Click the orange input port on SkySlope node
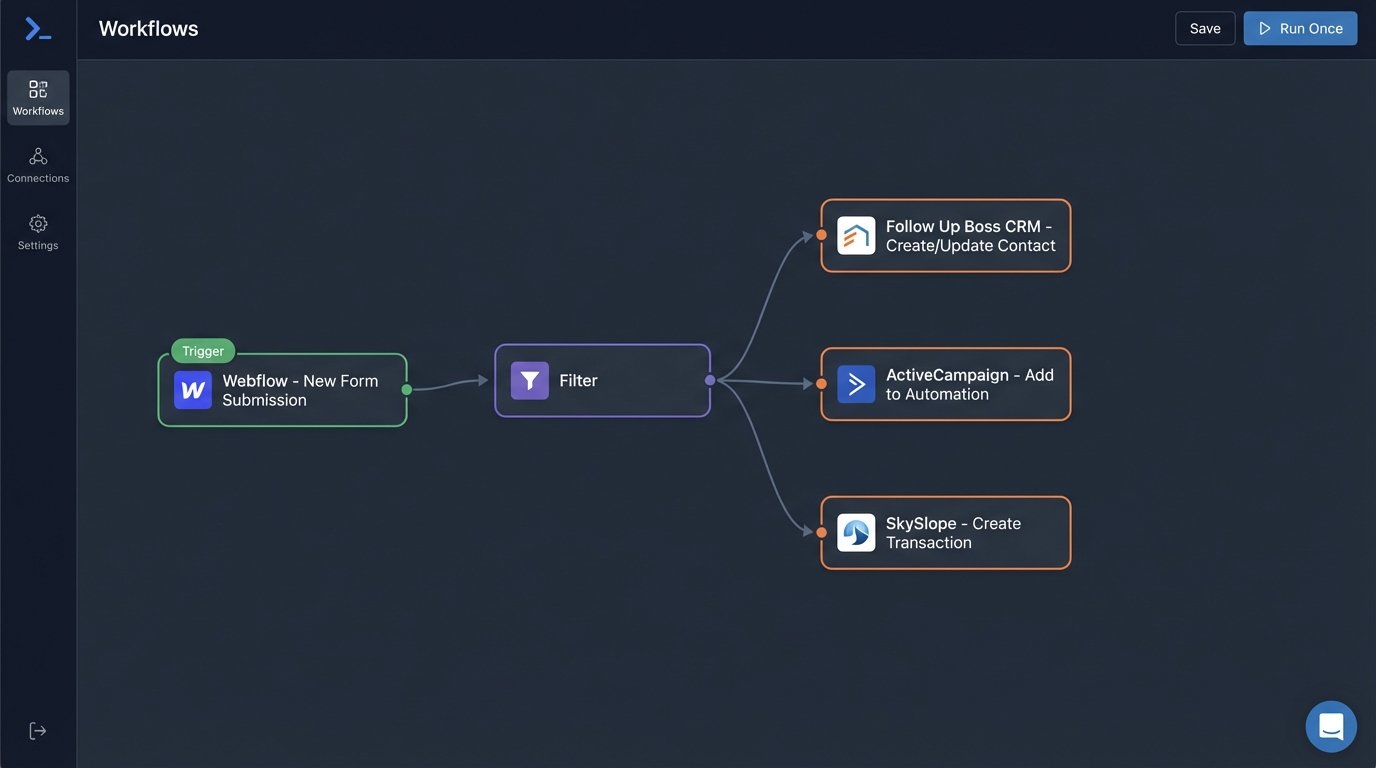This screenshot has width=1376, height=768. [820, 532]
